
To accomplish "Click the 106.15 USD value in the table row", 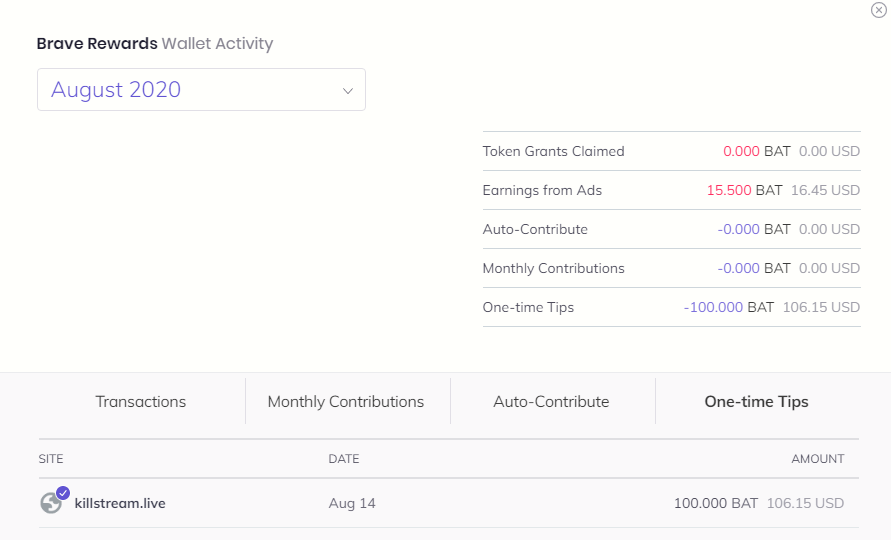I will coord(805,503).
